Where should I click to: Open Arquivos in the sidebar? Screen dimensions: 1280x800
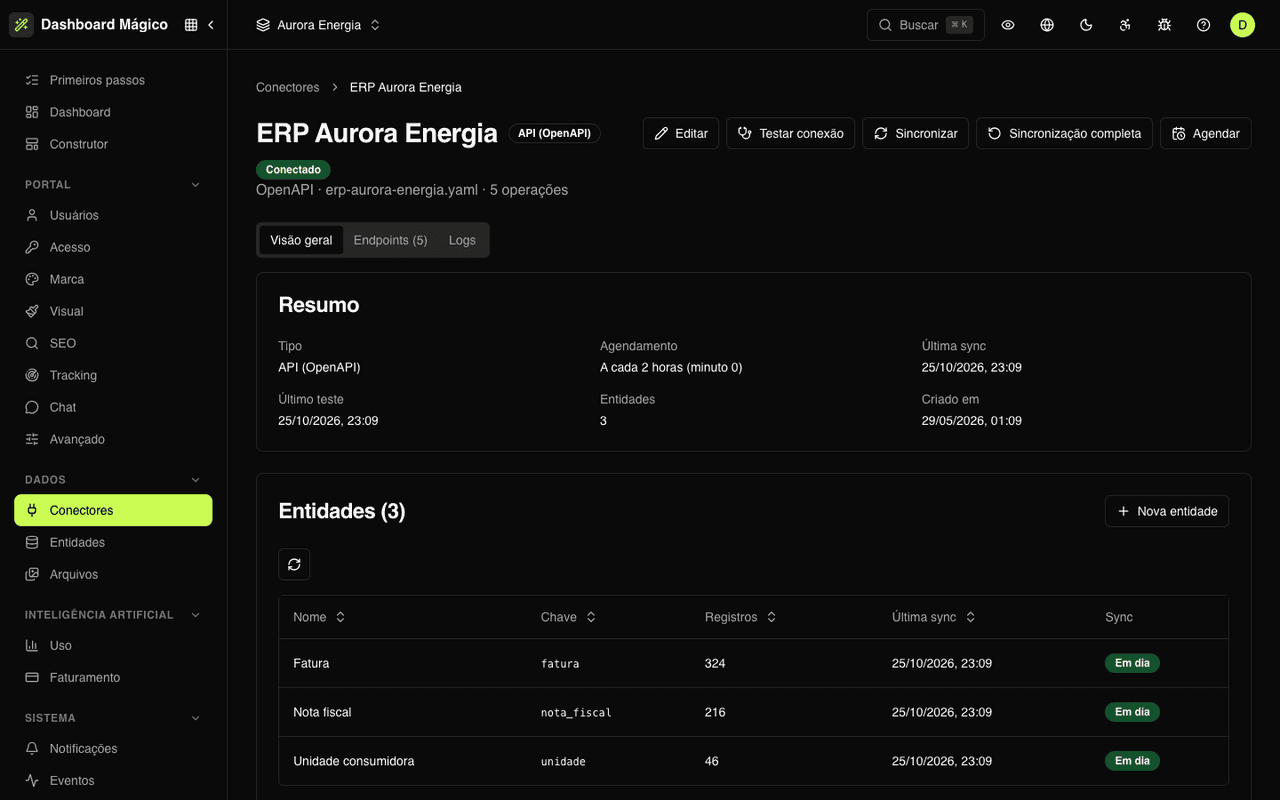click(x=113, y=574)
